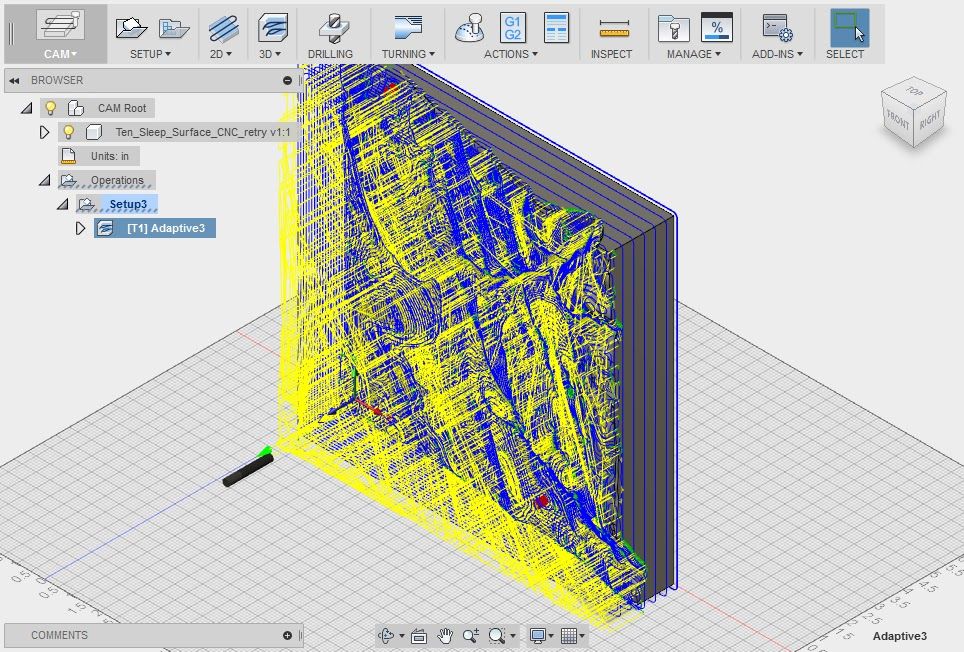
Task: Activate the Pan tool at bottom
Action: (444, 635)
